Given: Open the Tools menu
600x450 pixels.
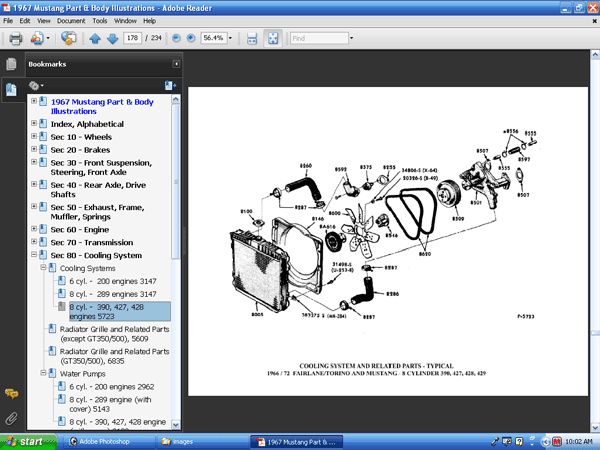Looking at the screenshot, I should (x=99, y=21).
